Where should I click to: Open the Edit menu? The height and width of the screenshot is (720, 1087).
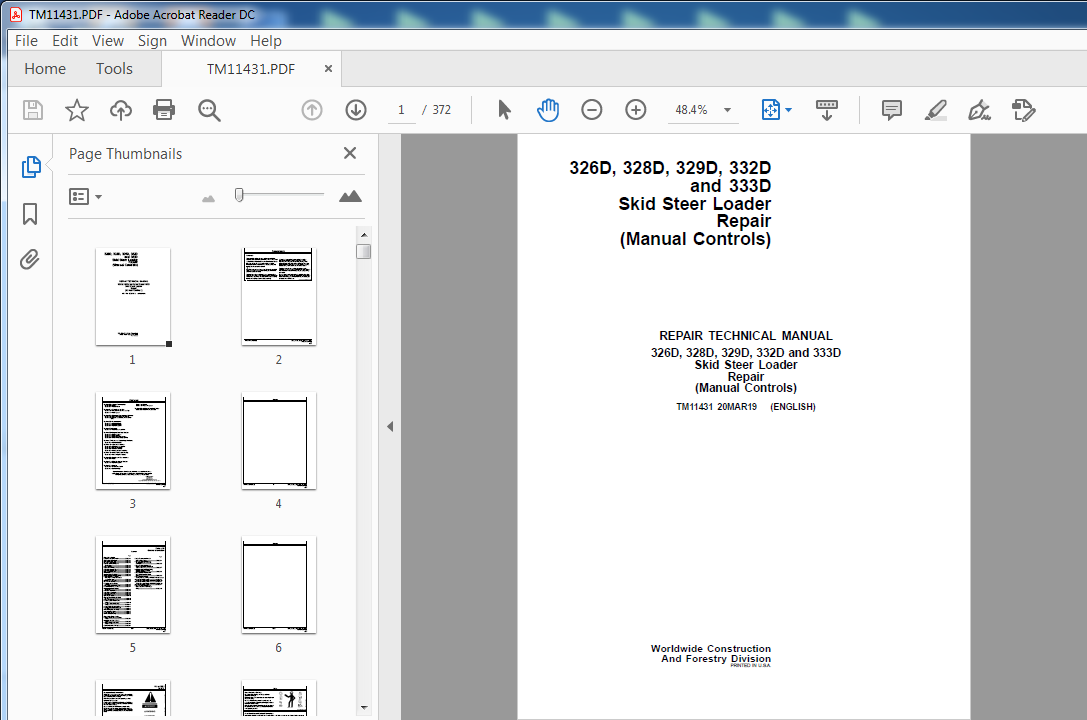click(65, 41)
